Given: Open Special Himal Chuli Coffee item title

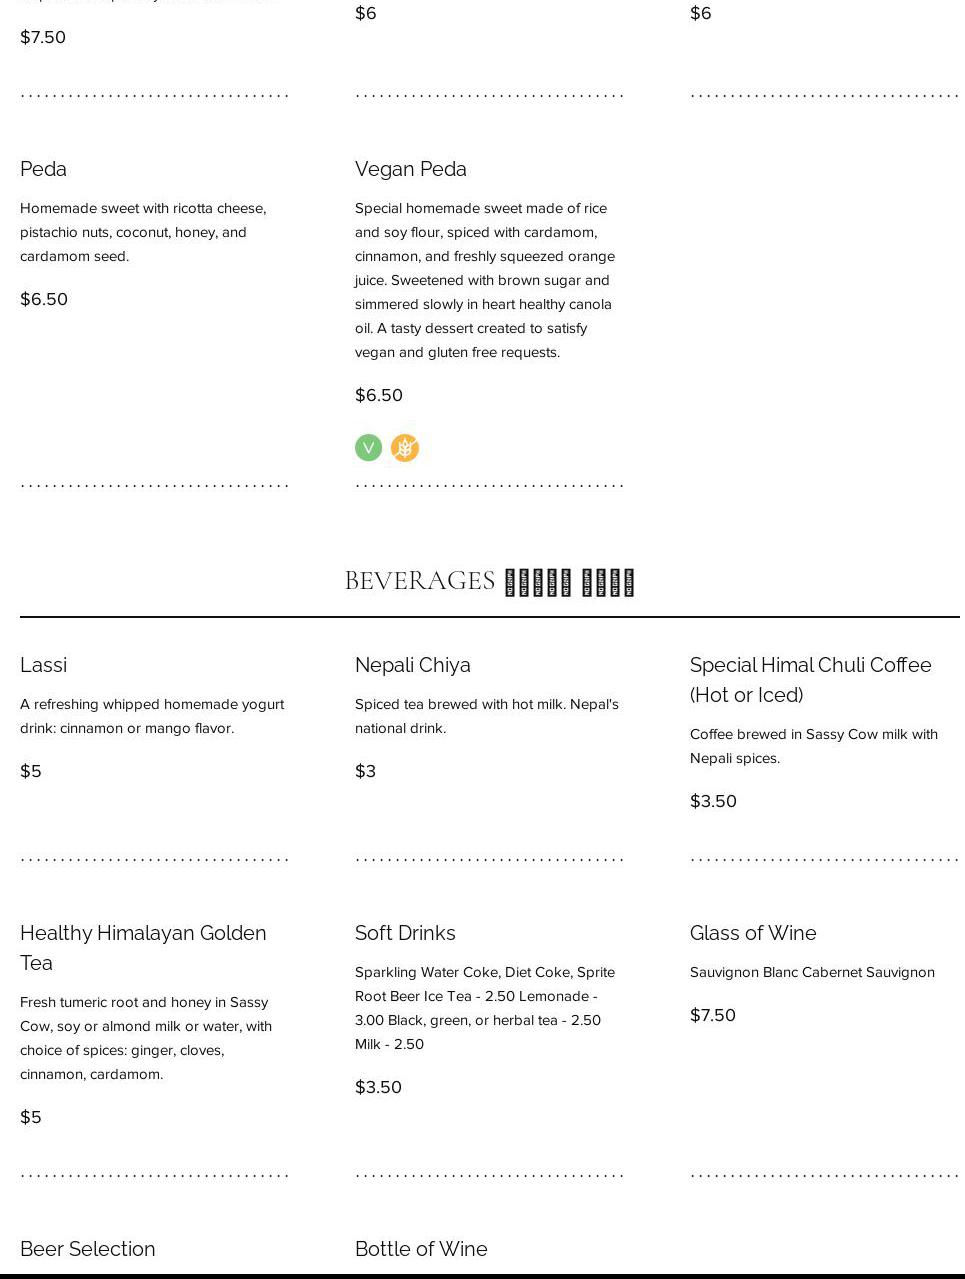Looking at the screenshot, I should pyautogui.click(x=810, y=679).
